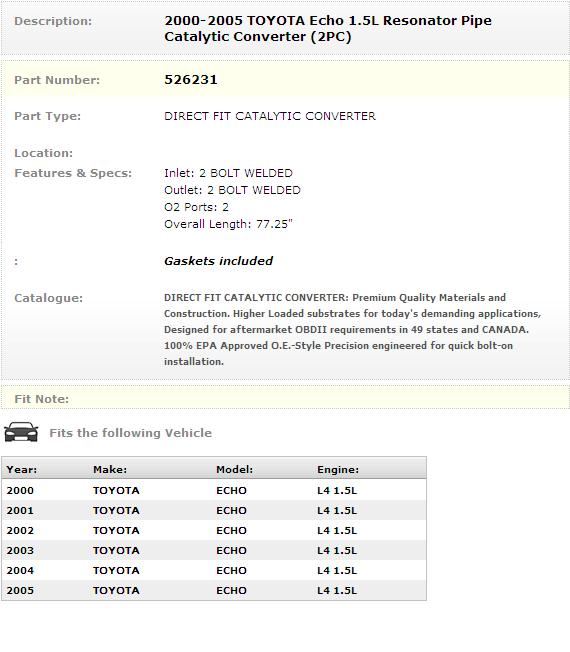Click the 2003 year cell
This screenshot has height=652, width=570.
point(20,550)
